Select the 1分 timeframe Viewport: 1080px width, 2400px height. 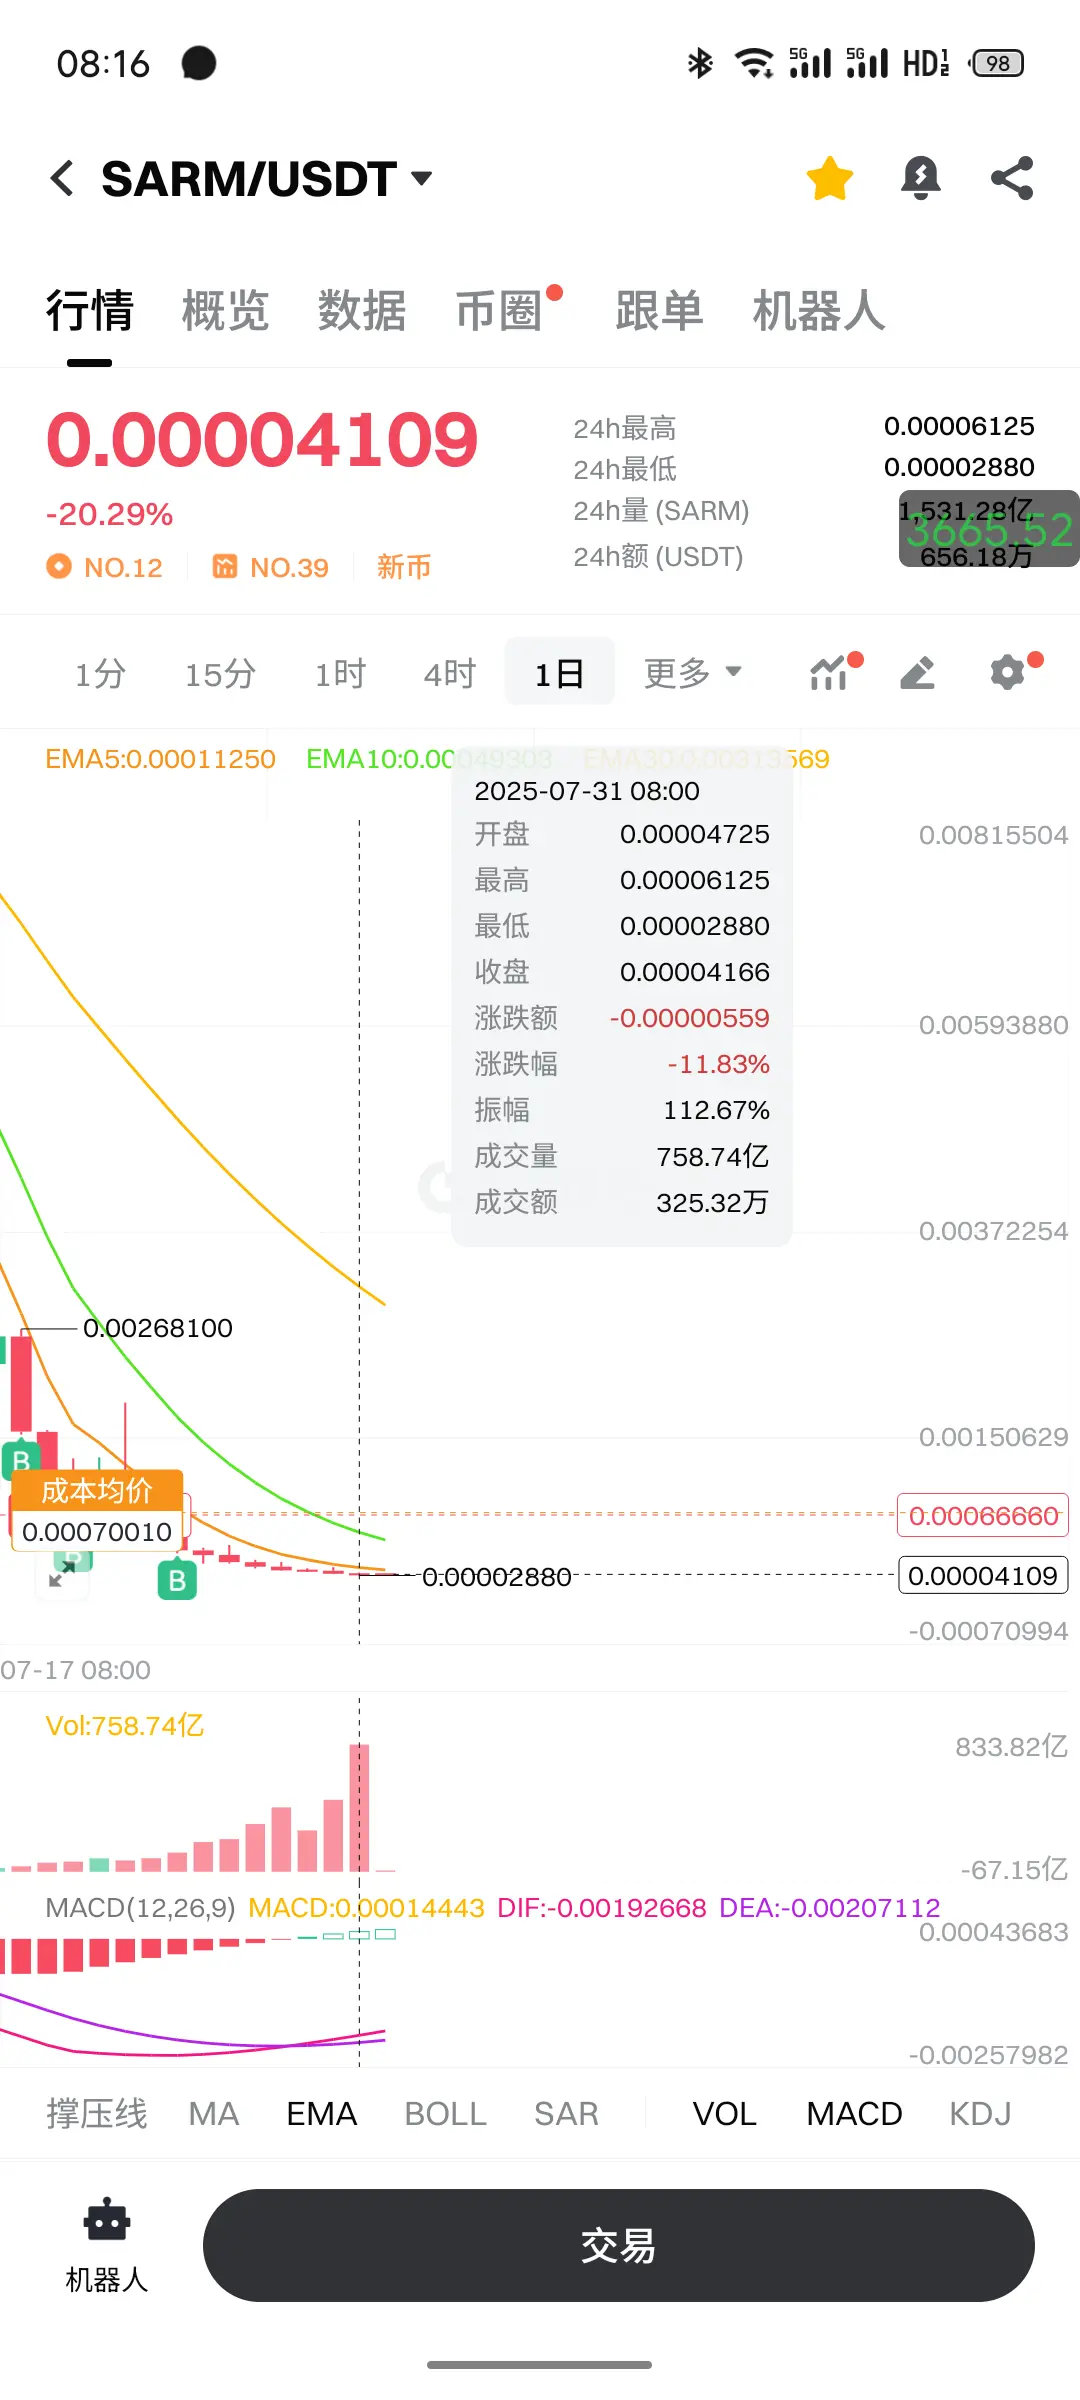tap(100, 673)
